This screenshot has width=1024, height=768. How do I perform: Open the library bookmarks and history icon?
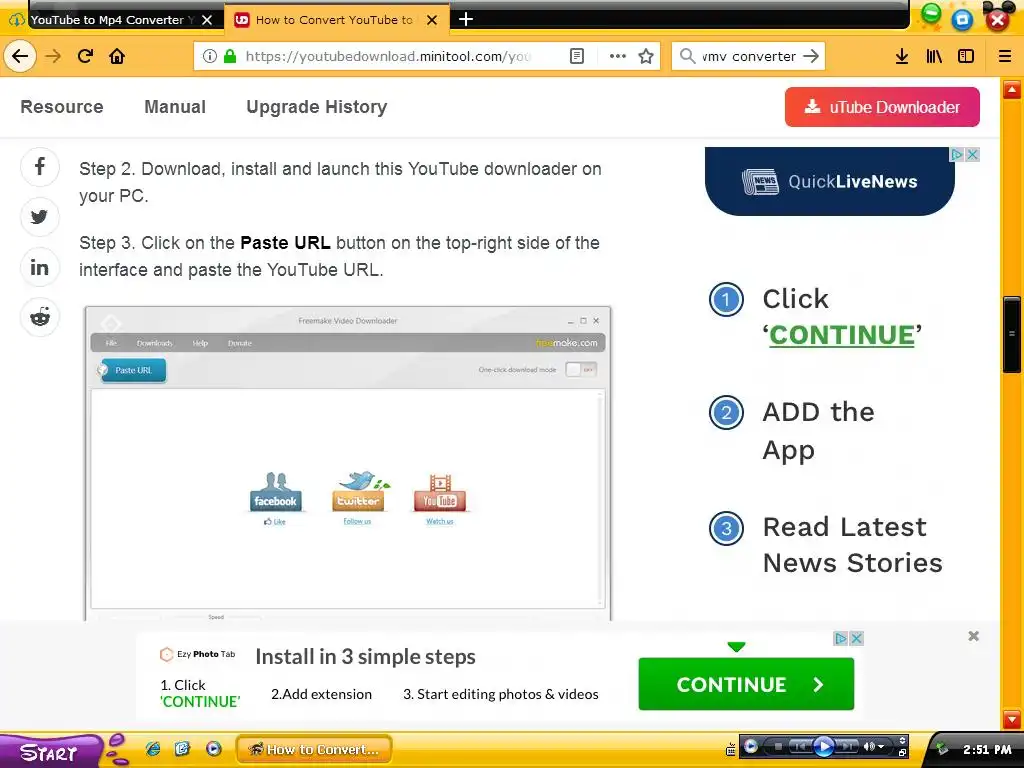(x=934, y=56)
